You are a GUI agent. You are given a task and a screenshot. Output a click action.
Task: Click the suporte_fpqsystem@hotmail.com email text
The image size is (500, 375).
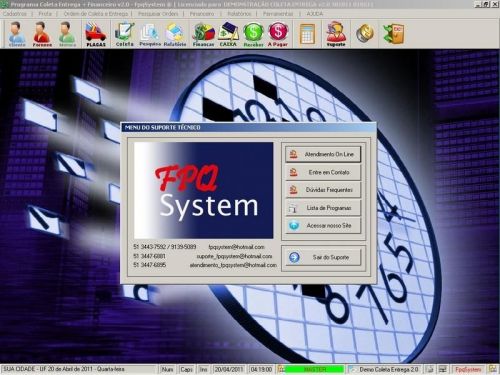(x=234, y=256)
